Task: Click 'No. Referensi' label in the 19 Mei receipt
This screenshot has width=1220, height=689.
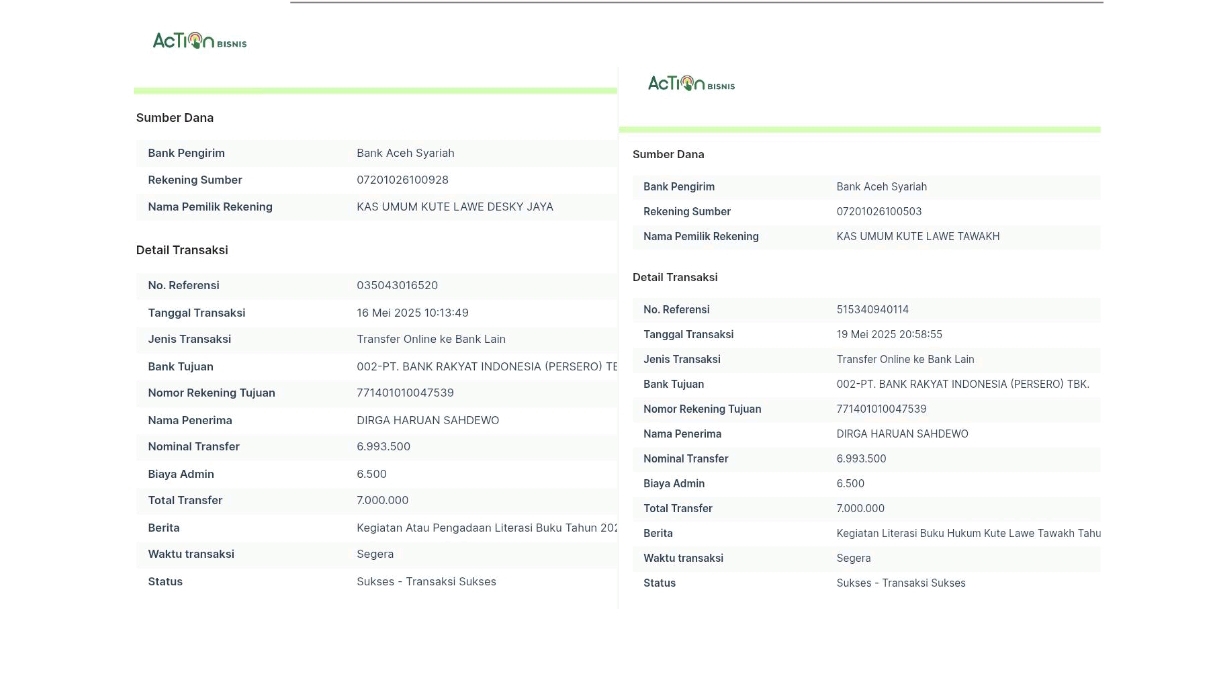Action: tap(677, 310)
